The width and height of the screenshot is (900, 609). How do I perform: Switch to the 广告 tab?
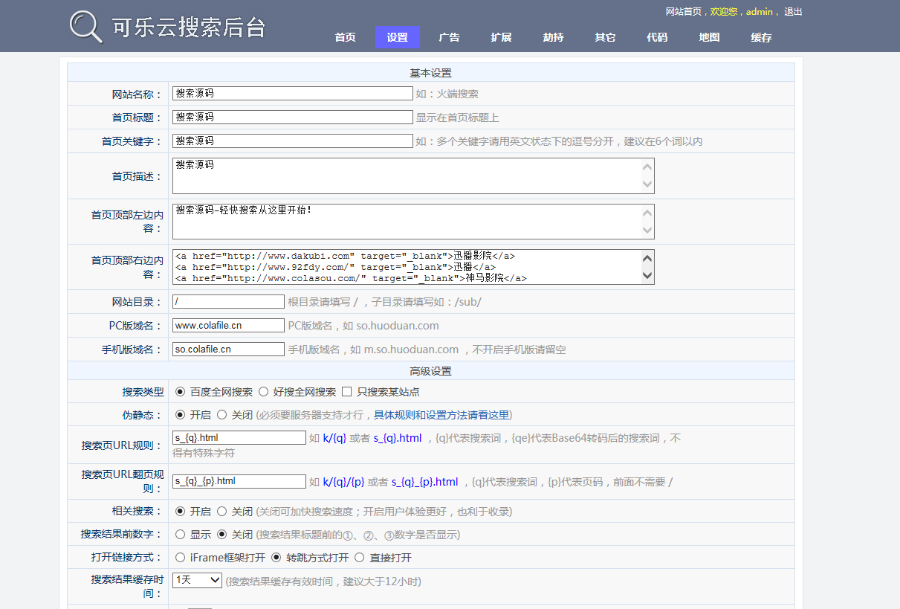coord(449,38)
